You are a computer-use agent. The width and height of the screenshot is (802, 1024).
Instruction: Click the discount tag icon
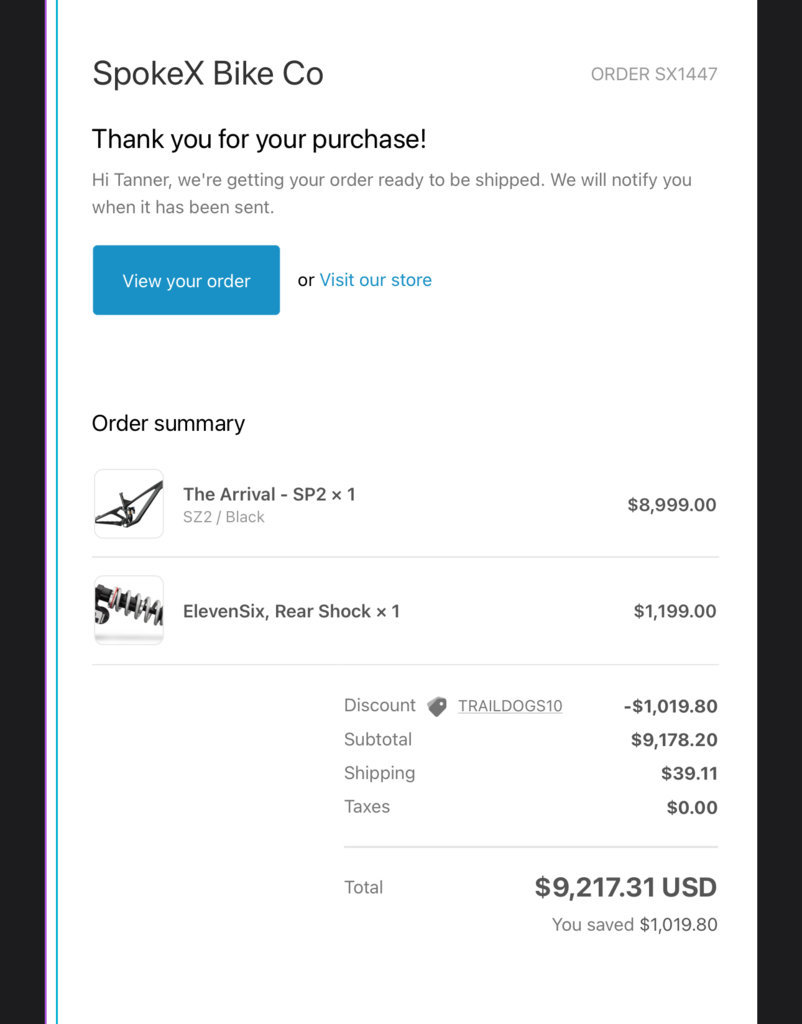tap(437, 707)
